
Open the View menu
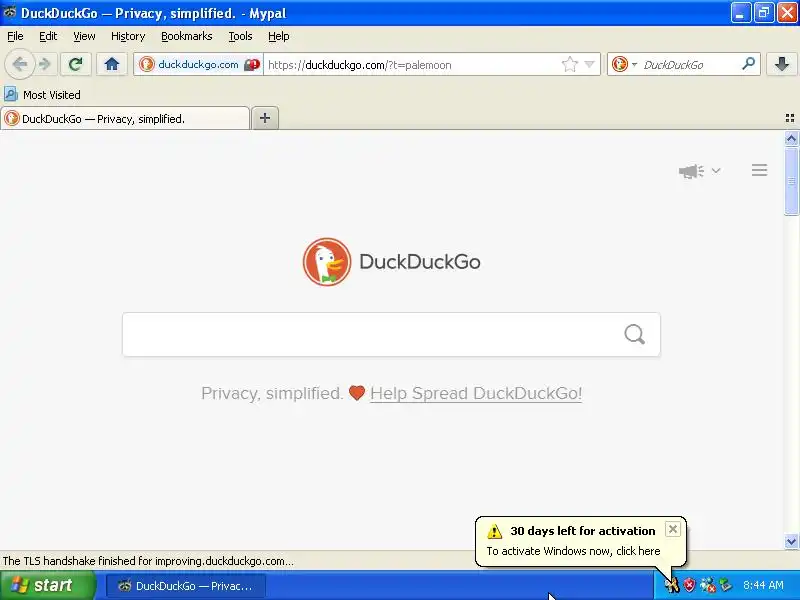click(x=84, y=36)
